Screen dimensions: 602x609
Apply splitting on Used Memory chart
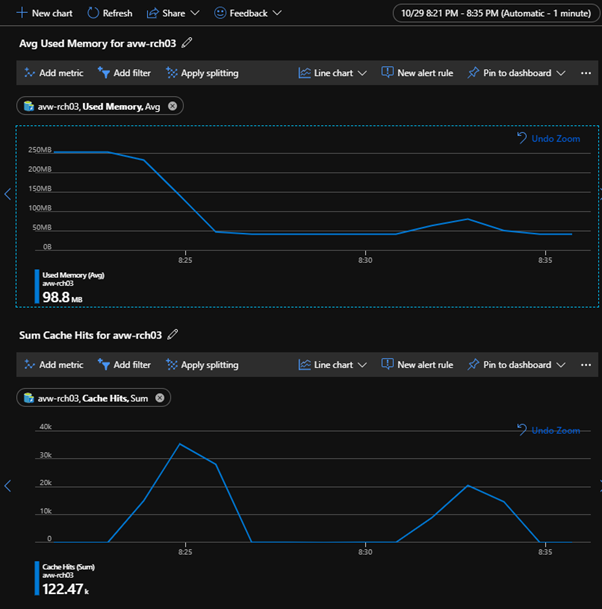[202, 73]
